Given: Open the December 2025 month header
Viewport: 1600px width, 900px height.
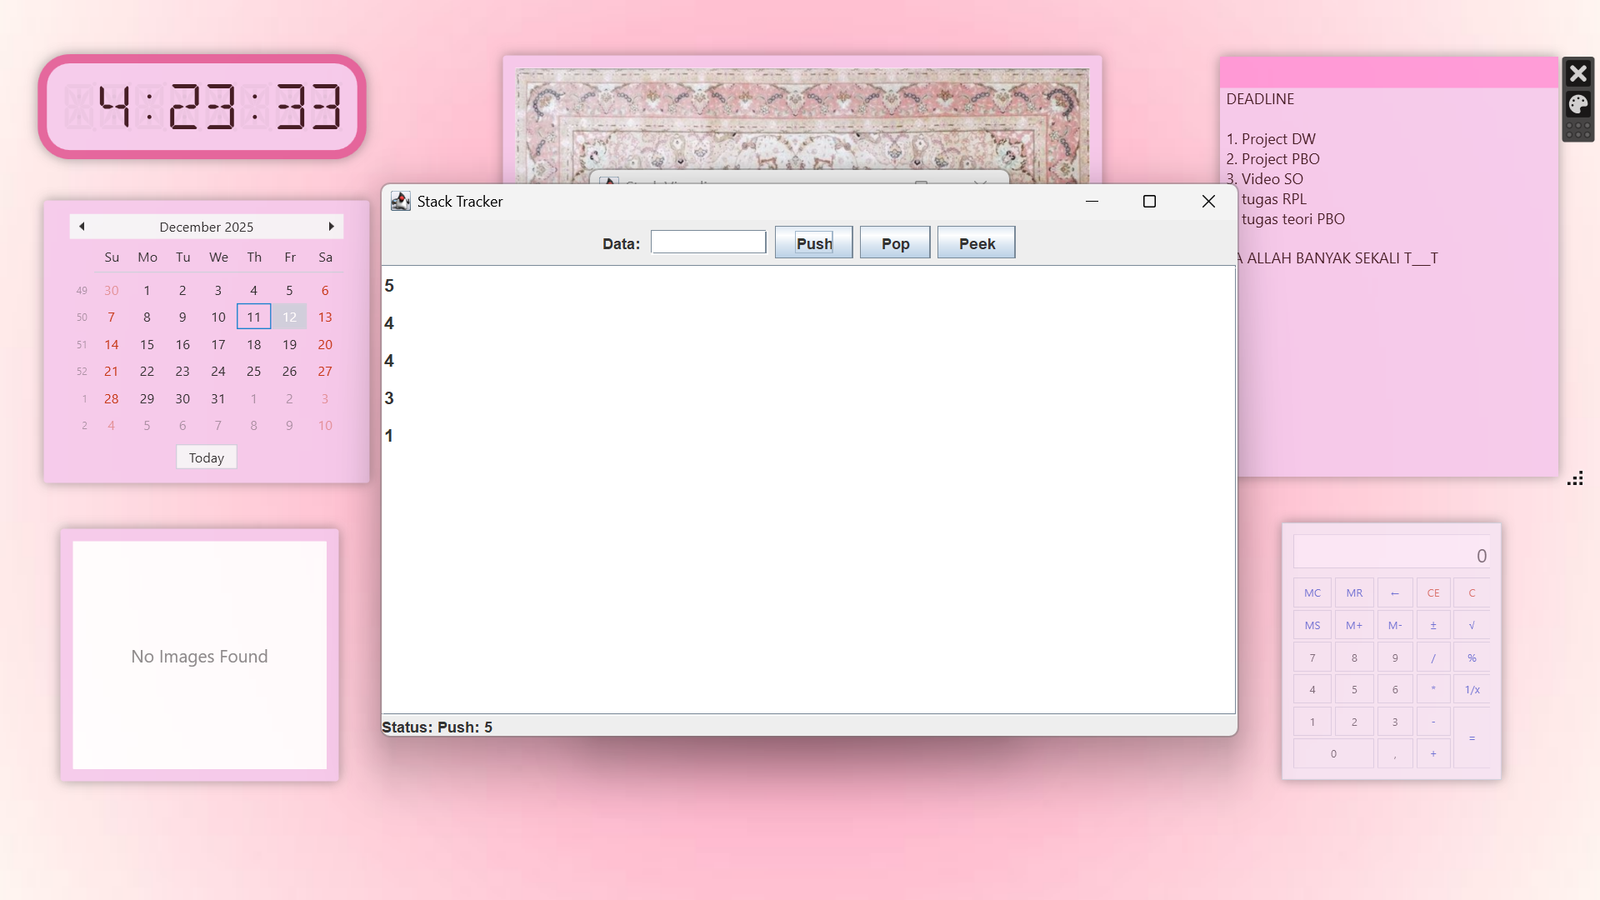Looking at the screenshot, I should tap(206, 227).
